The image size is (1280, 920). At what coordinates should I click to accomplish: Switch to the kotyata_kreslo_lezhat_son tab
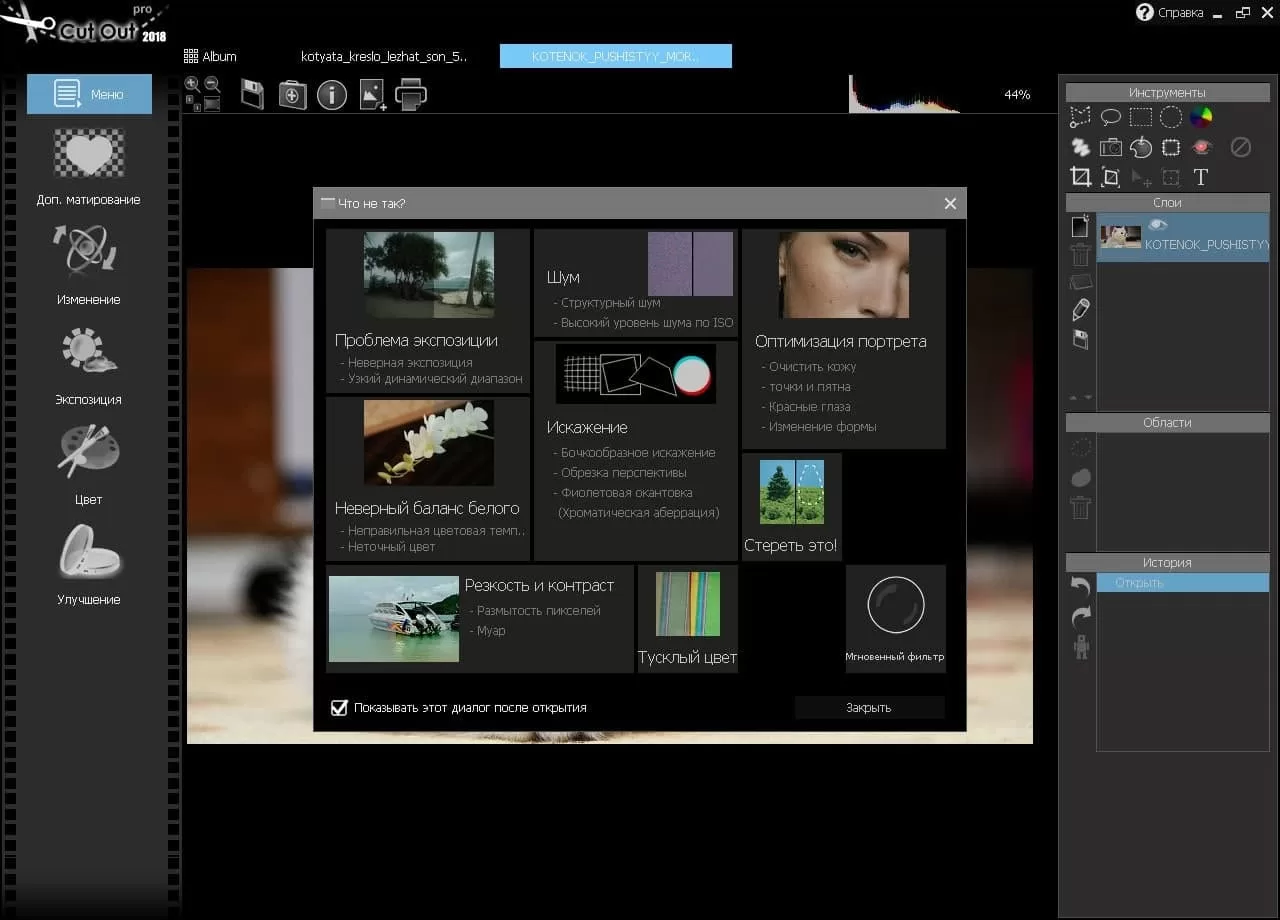coord(384,56)
